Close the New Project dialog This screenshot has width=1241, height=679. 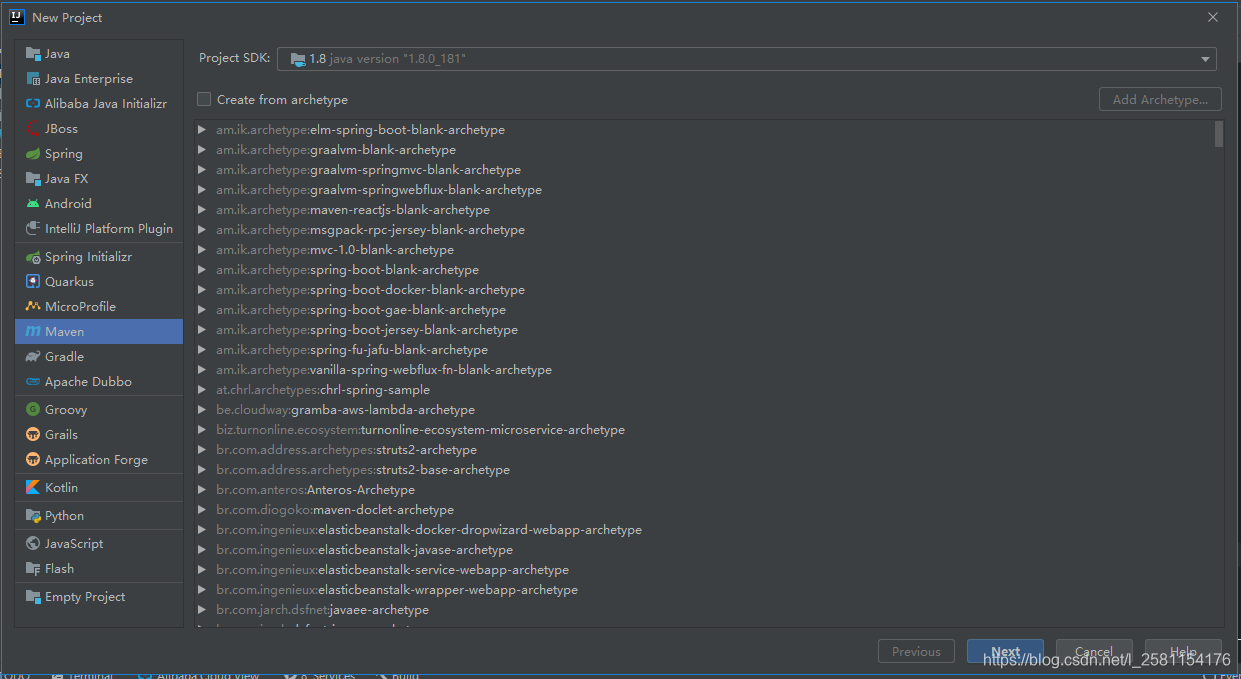(1213, 17)
